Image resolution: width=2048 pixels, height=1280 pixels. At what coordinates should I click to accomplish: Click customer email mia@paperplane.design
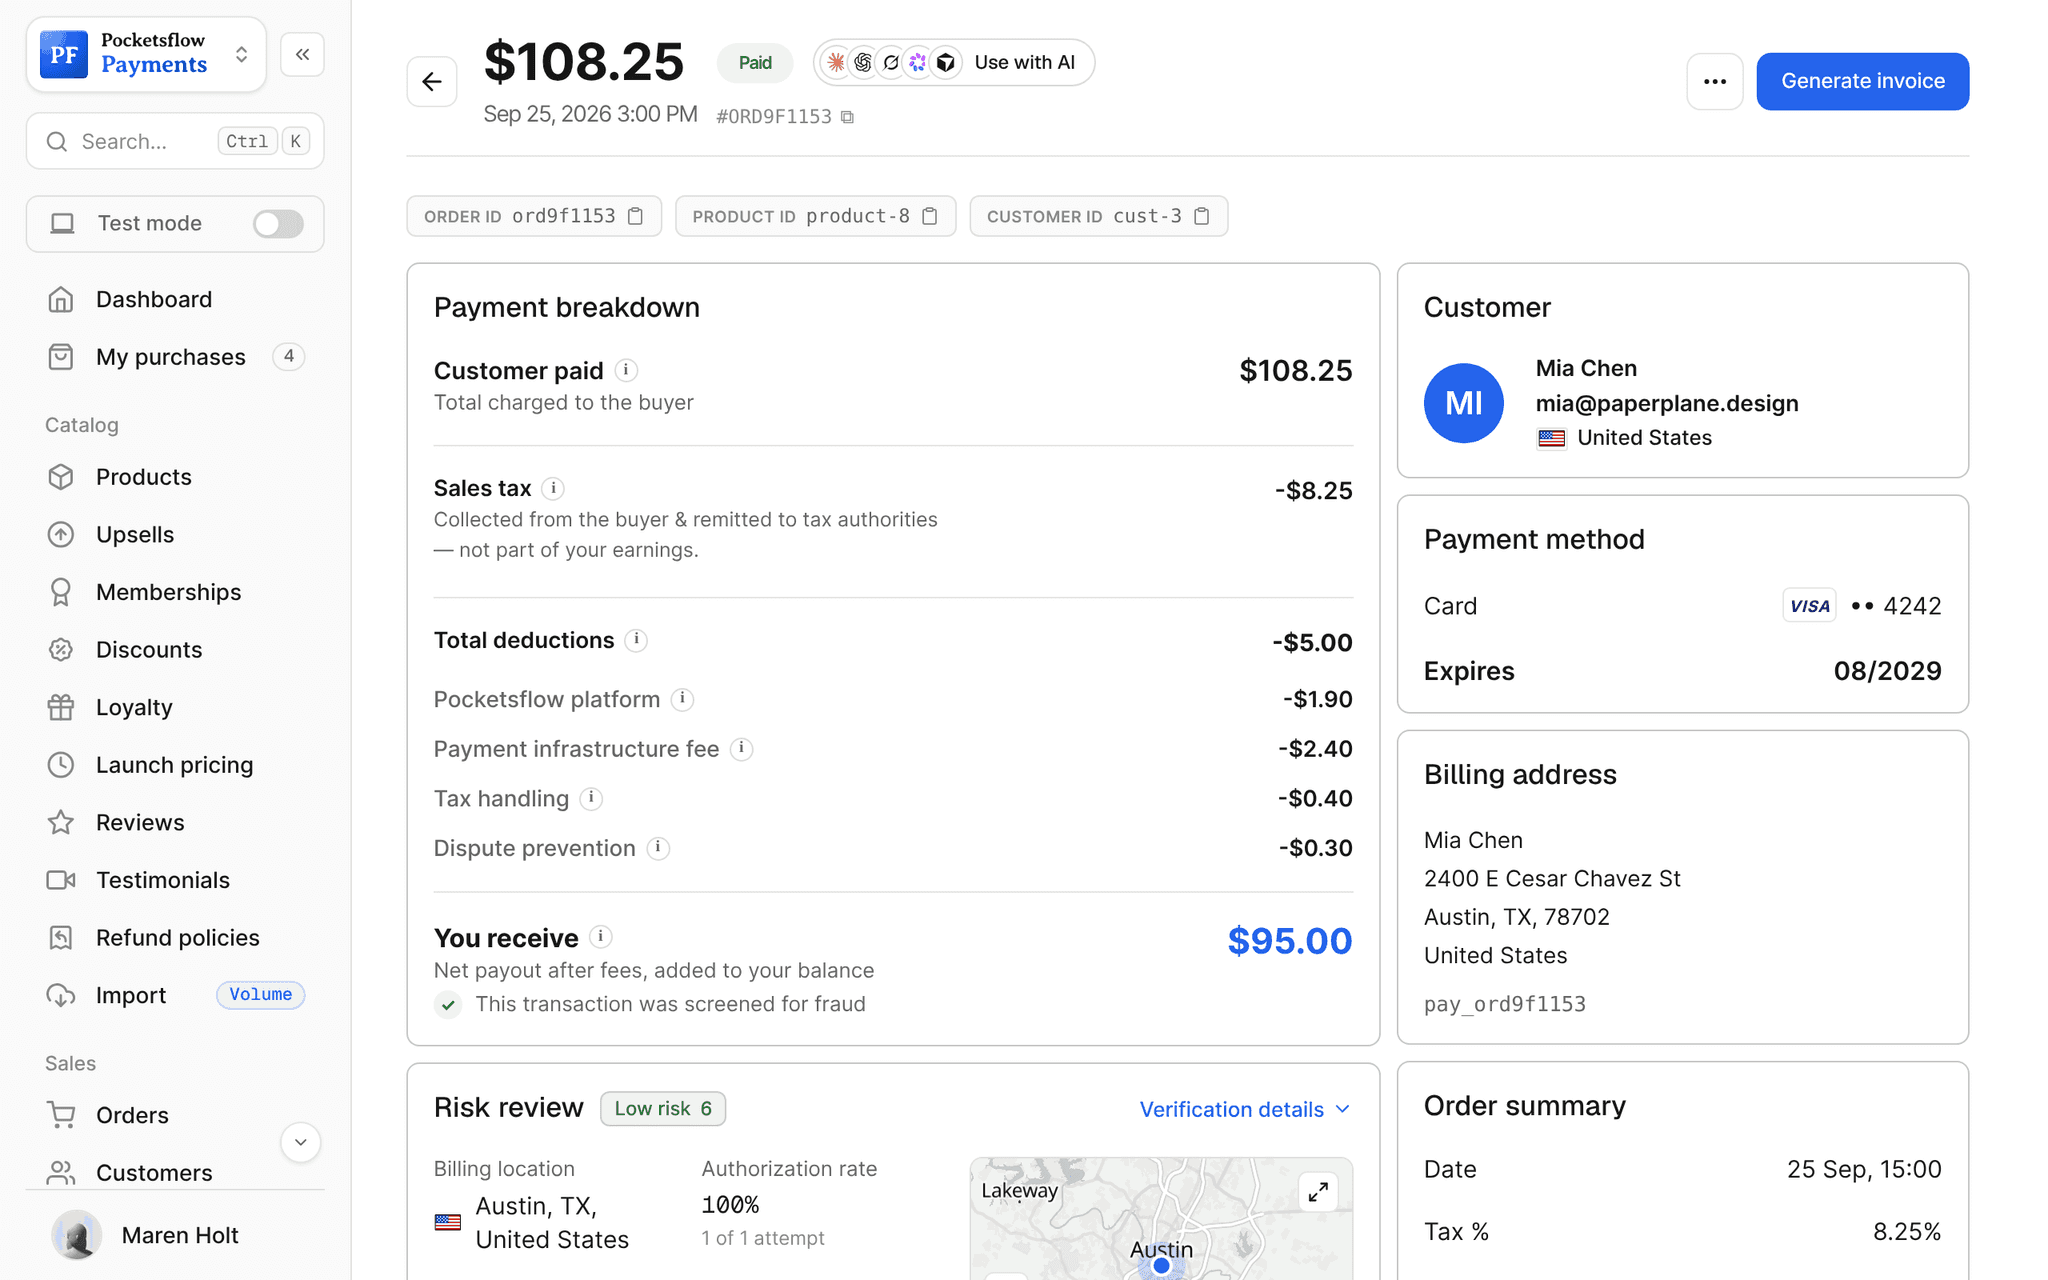point(1667,403)
